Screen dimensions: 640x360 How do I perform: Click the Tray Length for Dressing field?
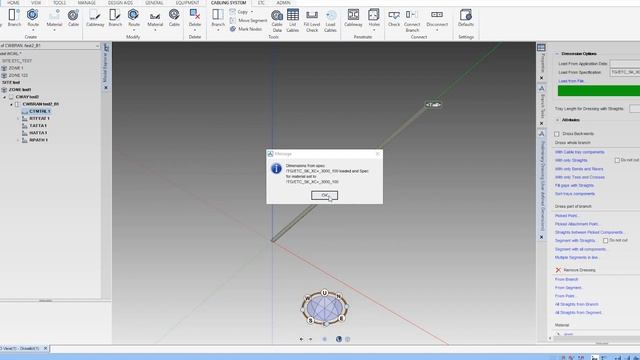(634, 109)
